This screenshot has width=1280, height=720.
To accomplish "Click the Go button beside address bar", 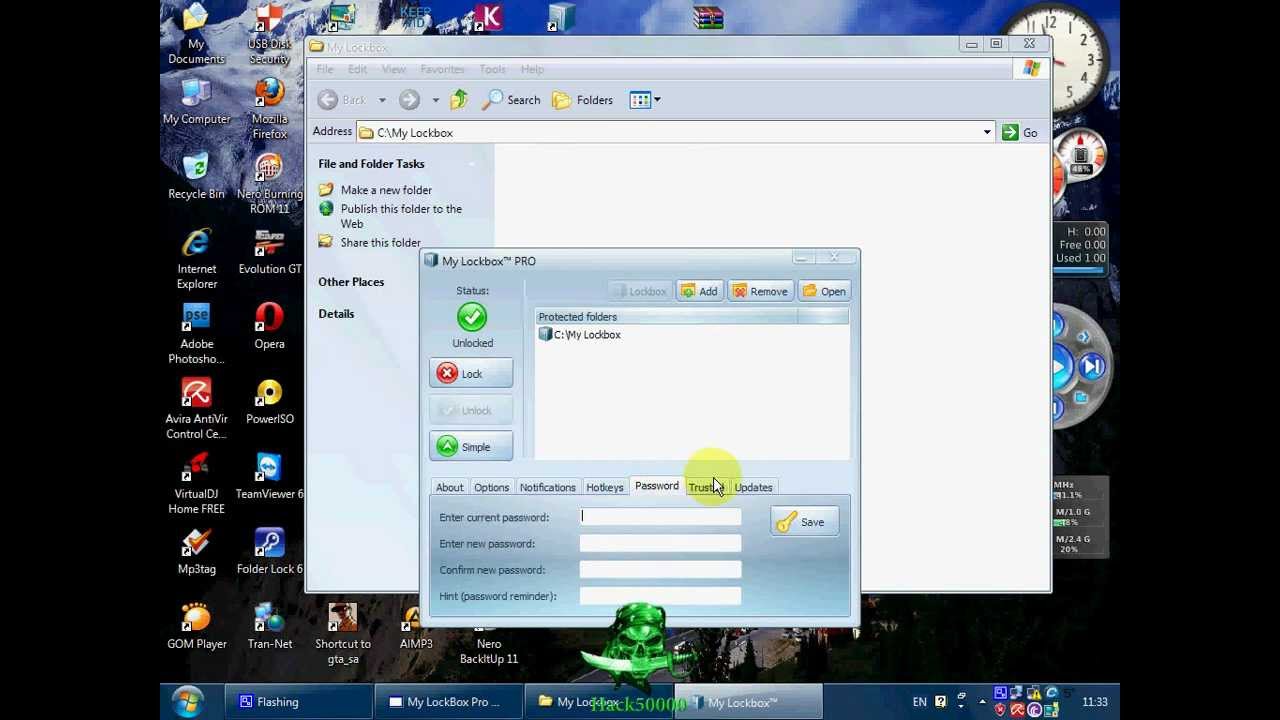I will click(1020, 132).
